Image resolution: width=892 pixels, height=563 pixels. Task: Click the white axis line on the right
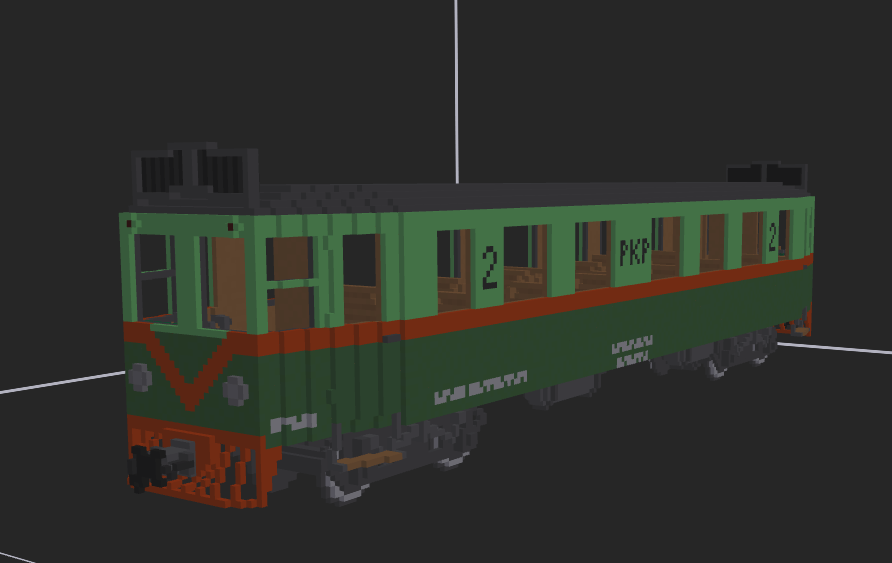tap(840, 347)
